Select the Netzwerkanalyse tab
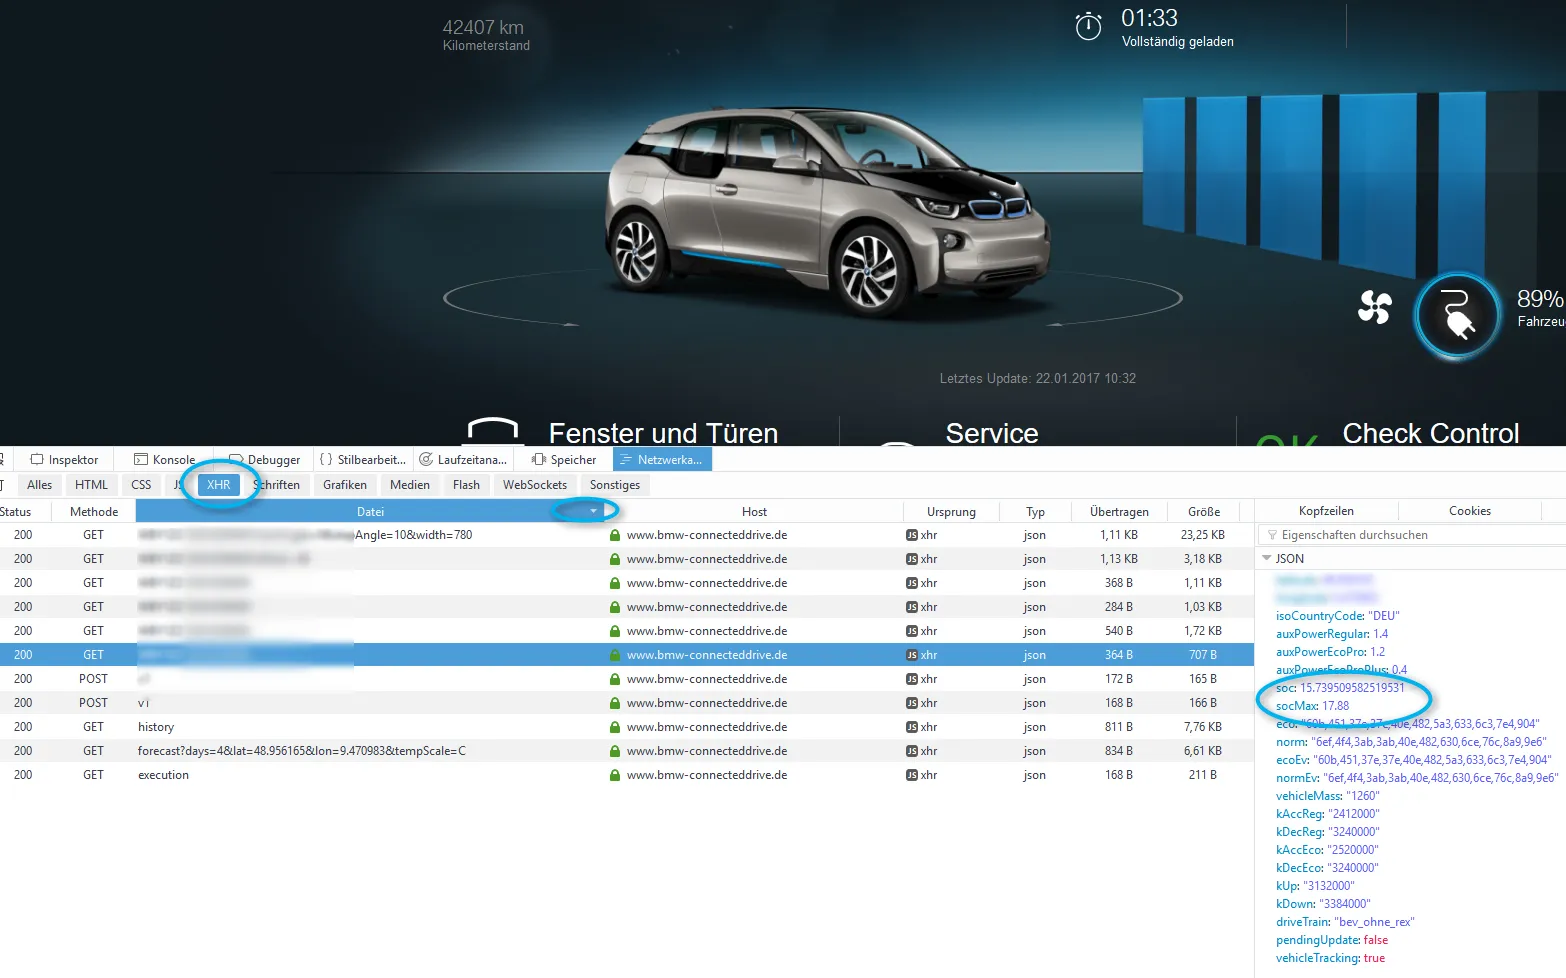1566x978 pixels. pos(661,460)
